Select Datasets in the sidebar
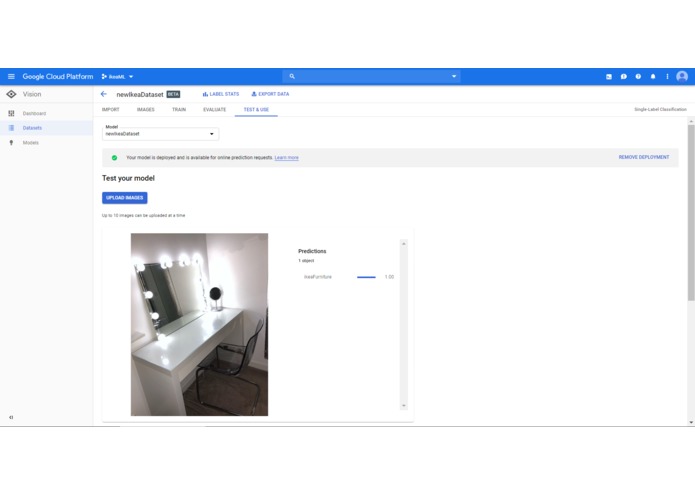Screen dimensions: 695x494 click(x=32, y=128)
